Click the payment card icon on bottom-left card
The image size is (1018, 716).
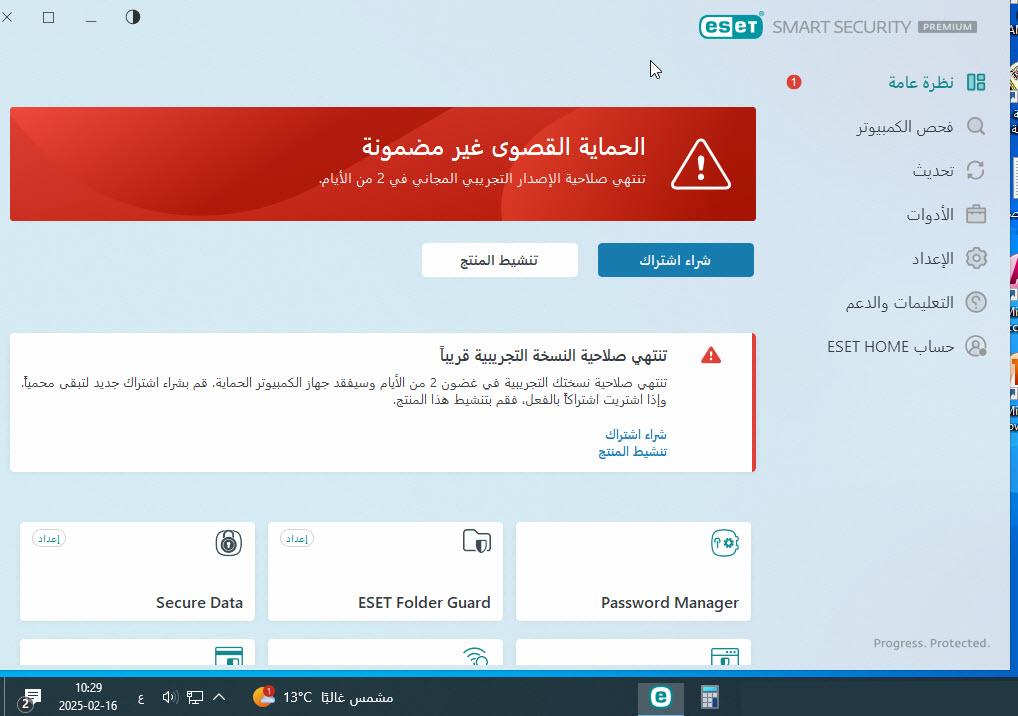pos(229,656)
